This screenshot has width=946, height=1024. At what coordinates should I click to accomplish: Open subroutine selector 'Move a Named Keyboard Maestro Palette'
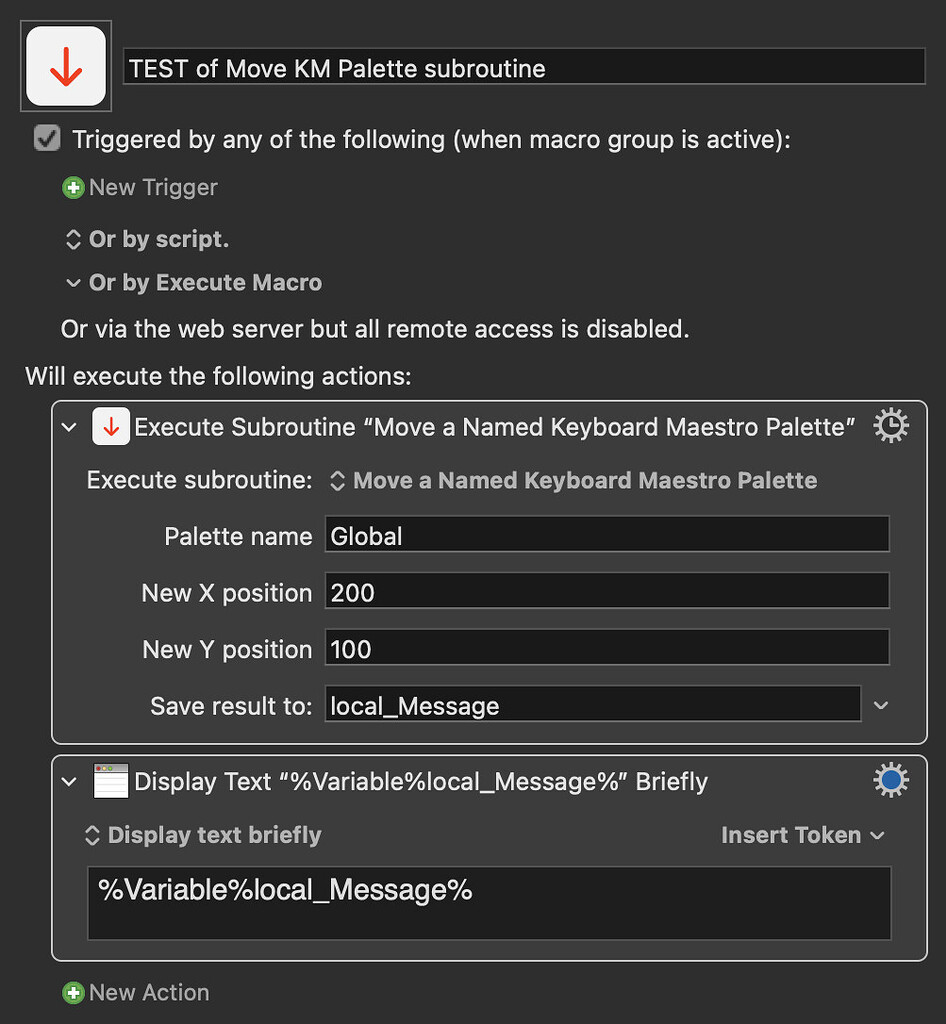(573, 481)
